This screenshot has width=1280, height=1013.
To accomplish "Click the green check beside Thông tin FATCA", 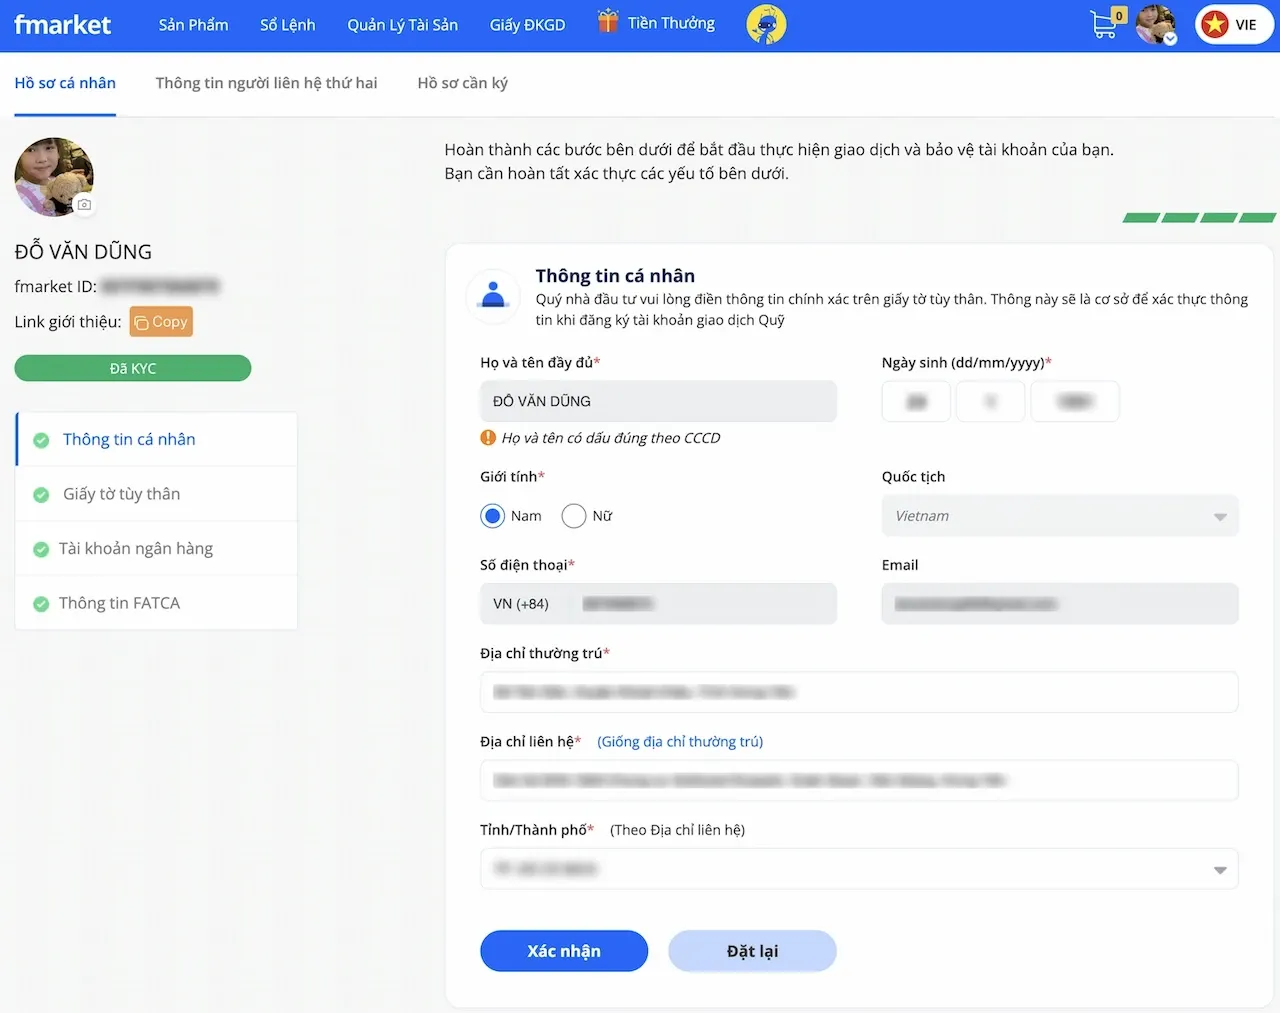I will tap(41, 603).
